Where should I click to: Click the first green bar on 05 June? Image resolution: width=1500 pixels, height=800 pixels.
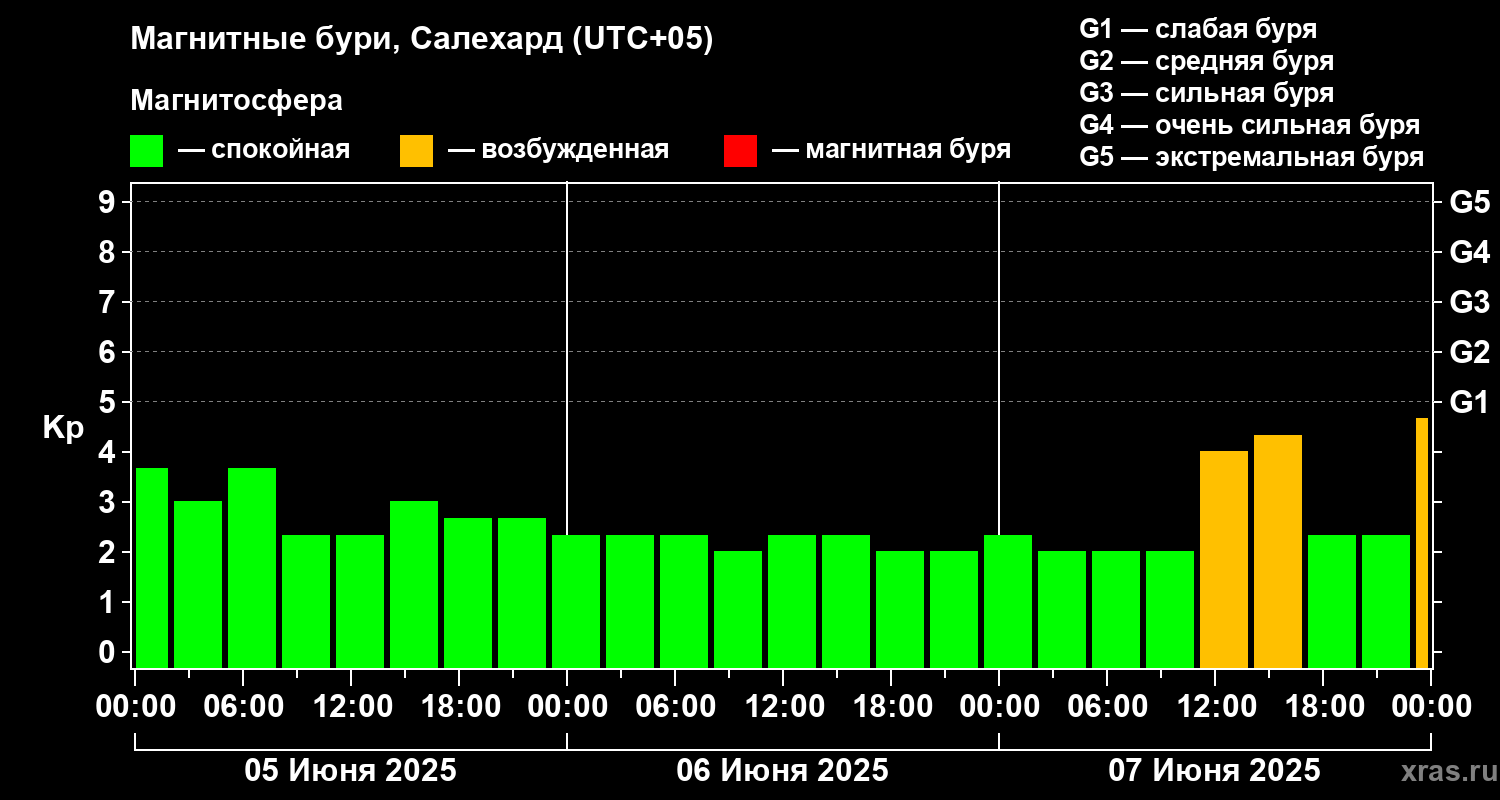pyautogui.click(x=152, y=568)
